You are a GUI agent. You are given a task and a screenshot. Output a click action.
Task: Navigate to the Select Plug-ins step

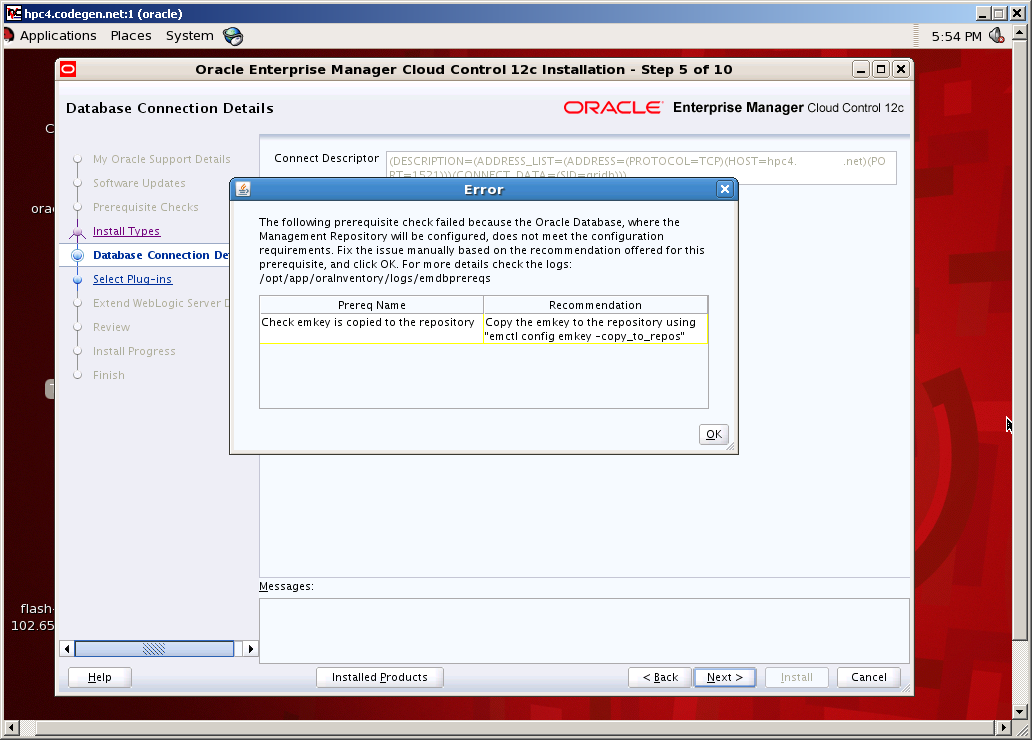[x=132, y=279]
